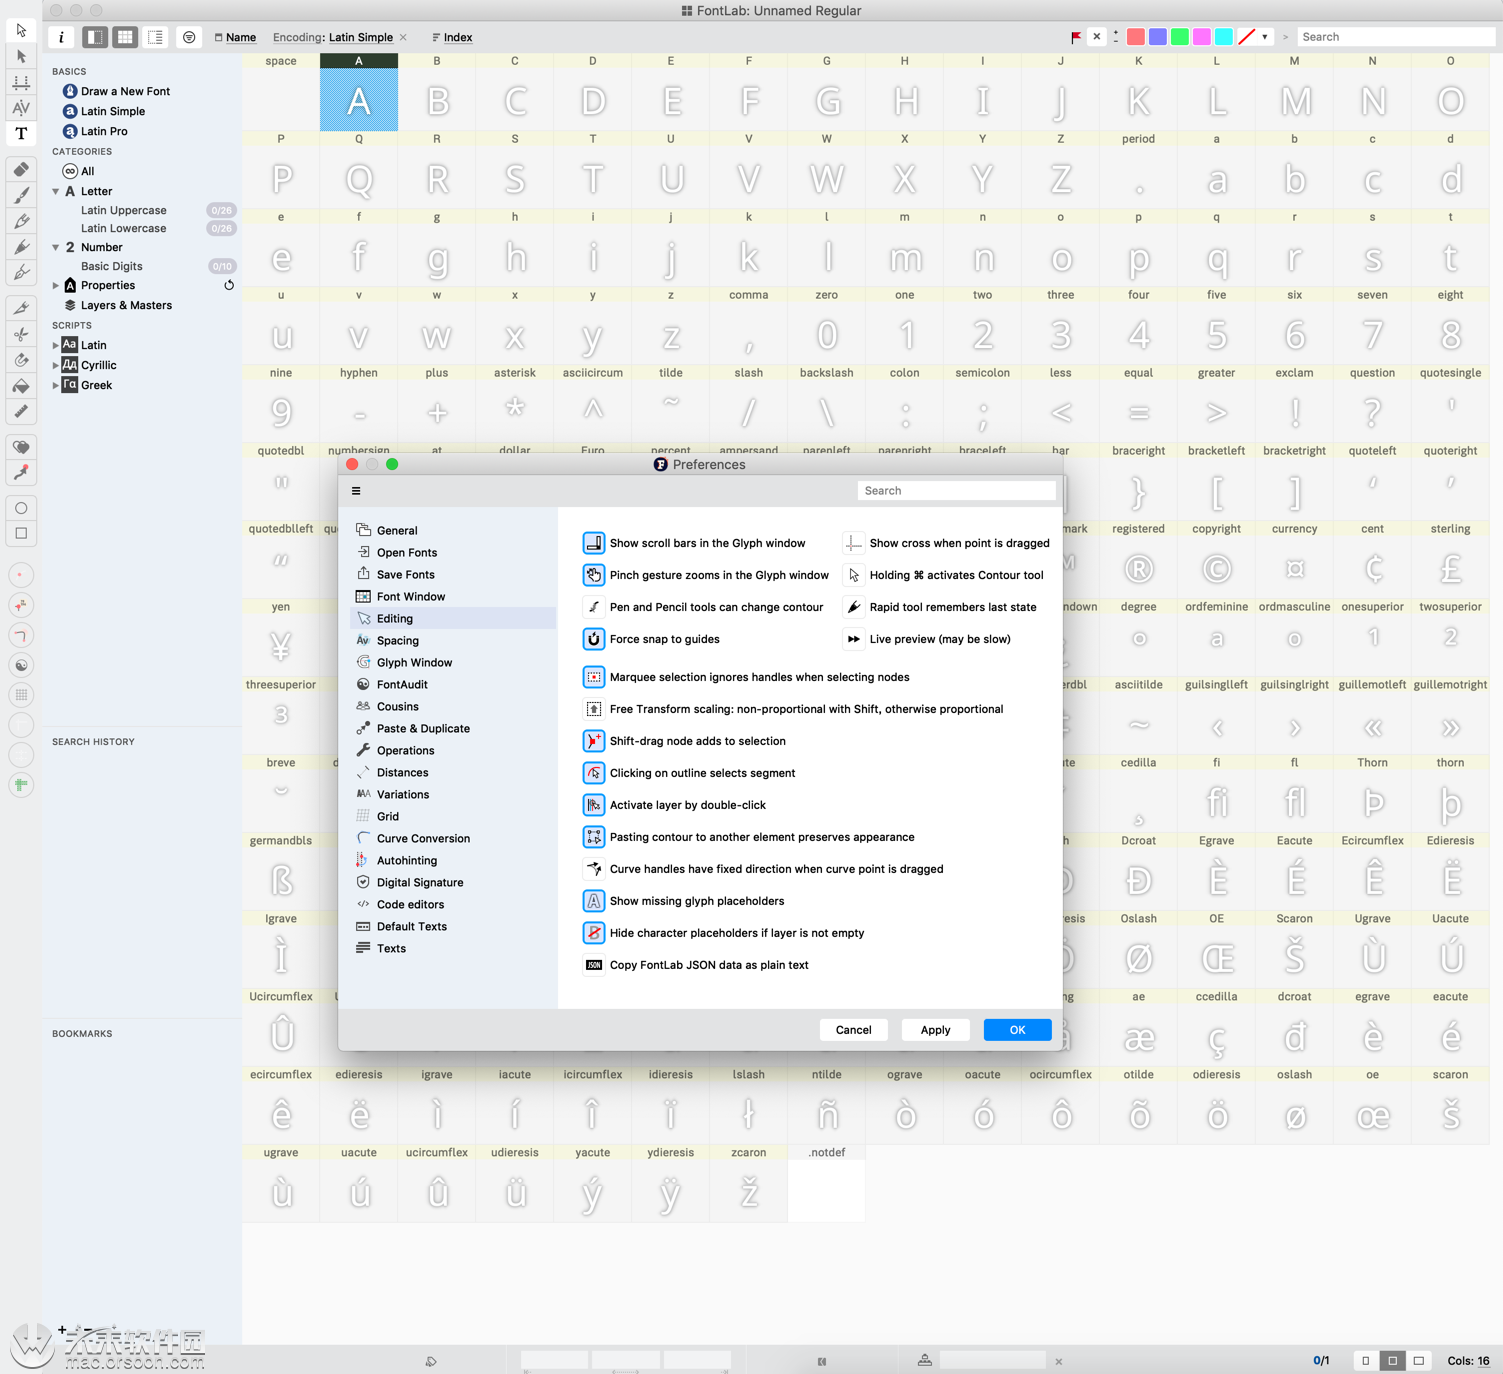Select the Eraser tool in left toolbar
1503x1374 pixels.
[x=21, y=169]
